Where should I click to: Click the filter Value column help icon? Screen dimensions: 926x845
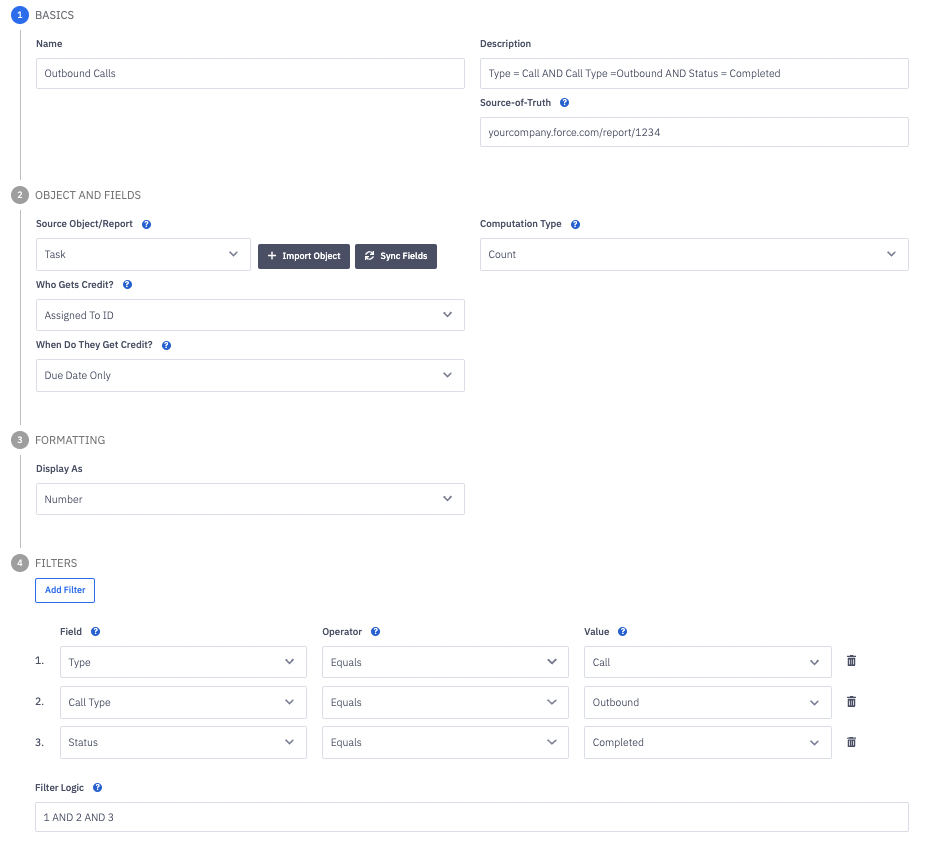[x=622, y=632]
